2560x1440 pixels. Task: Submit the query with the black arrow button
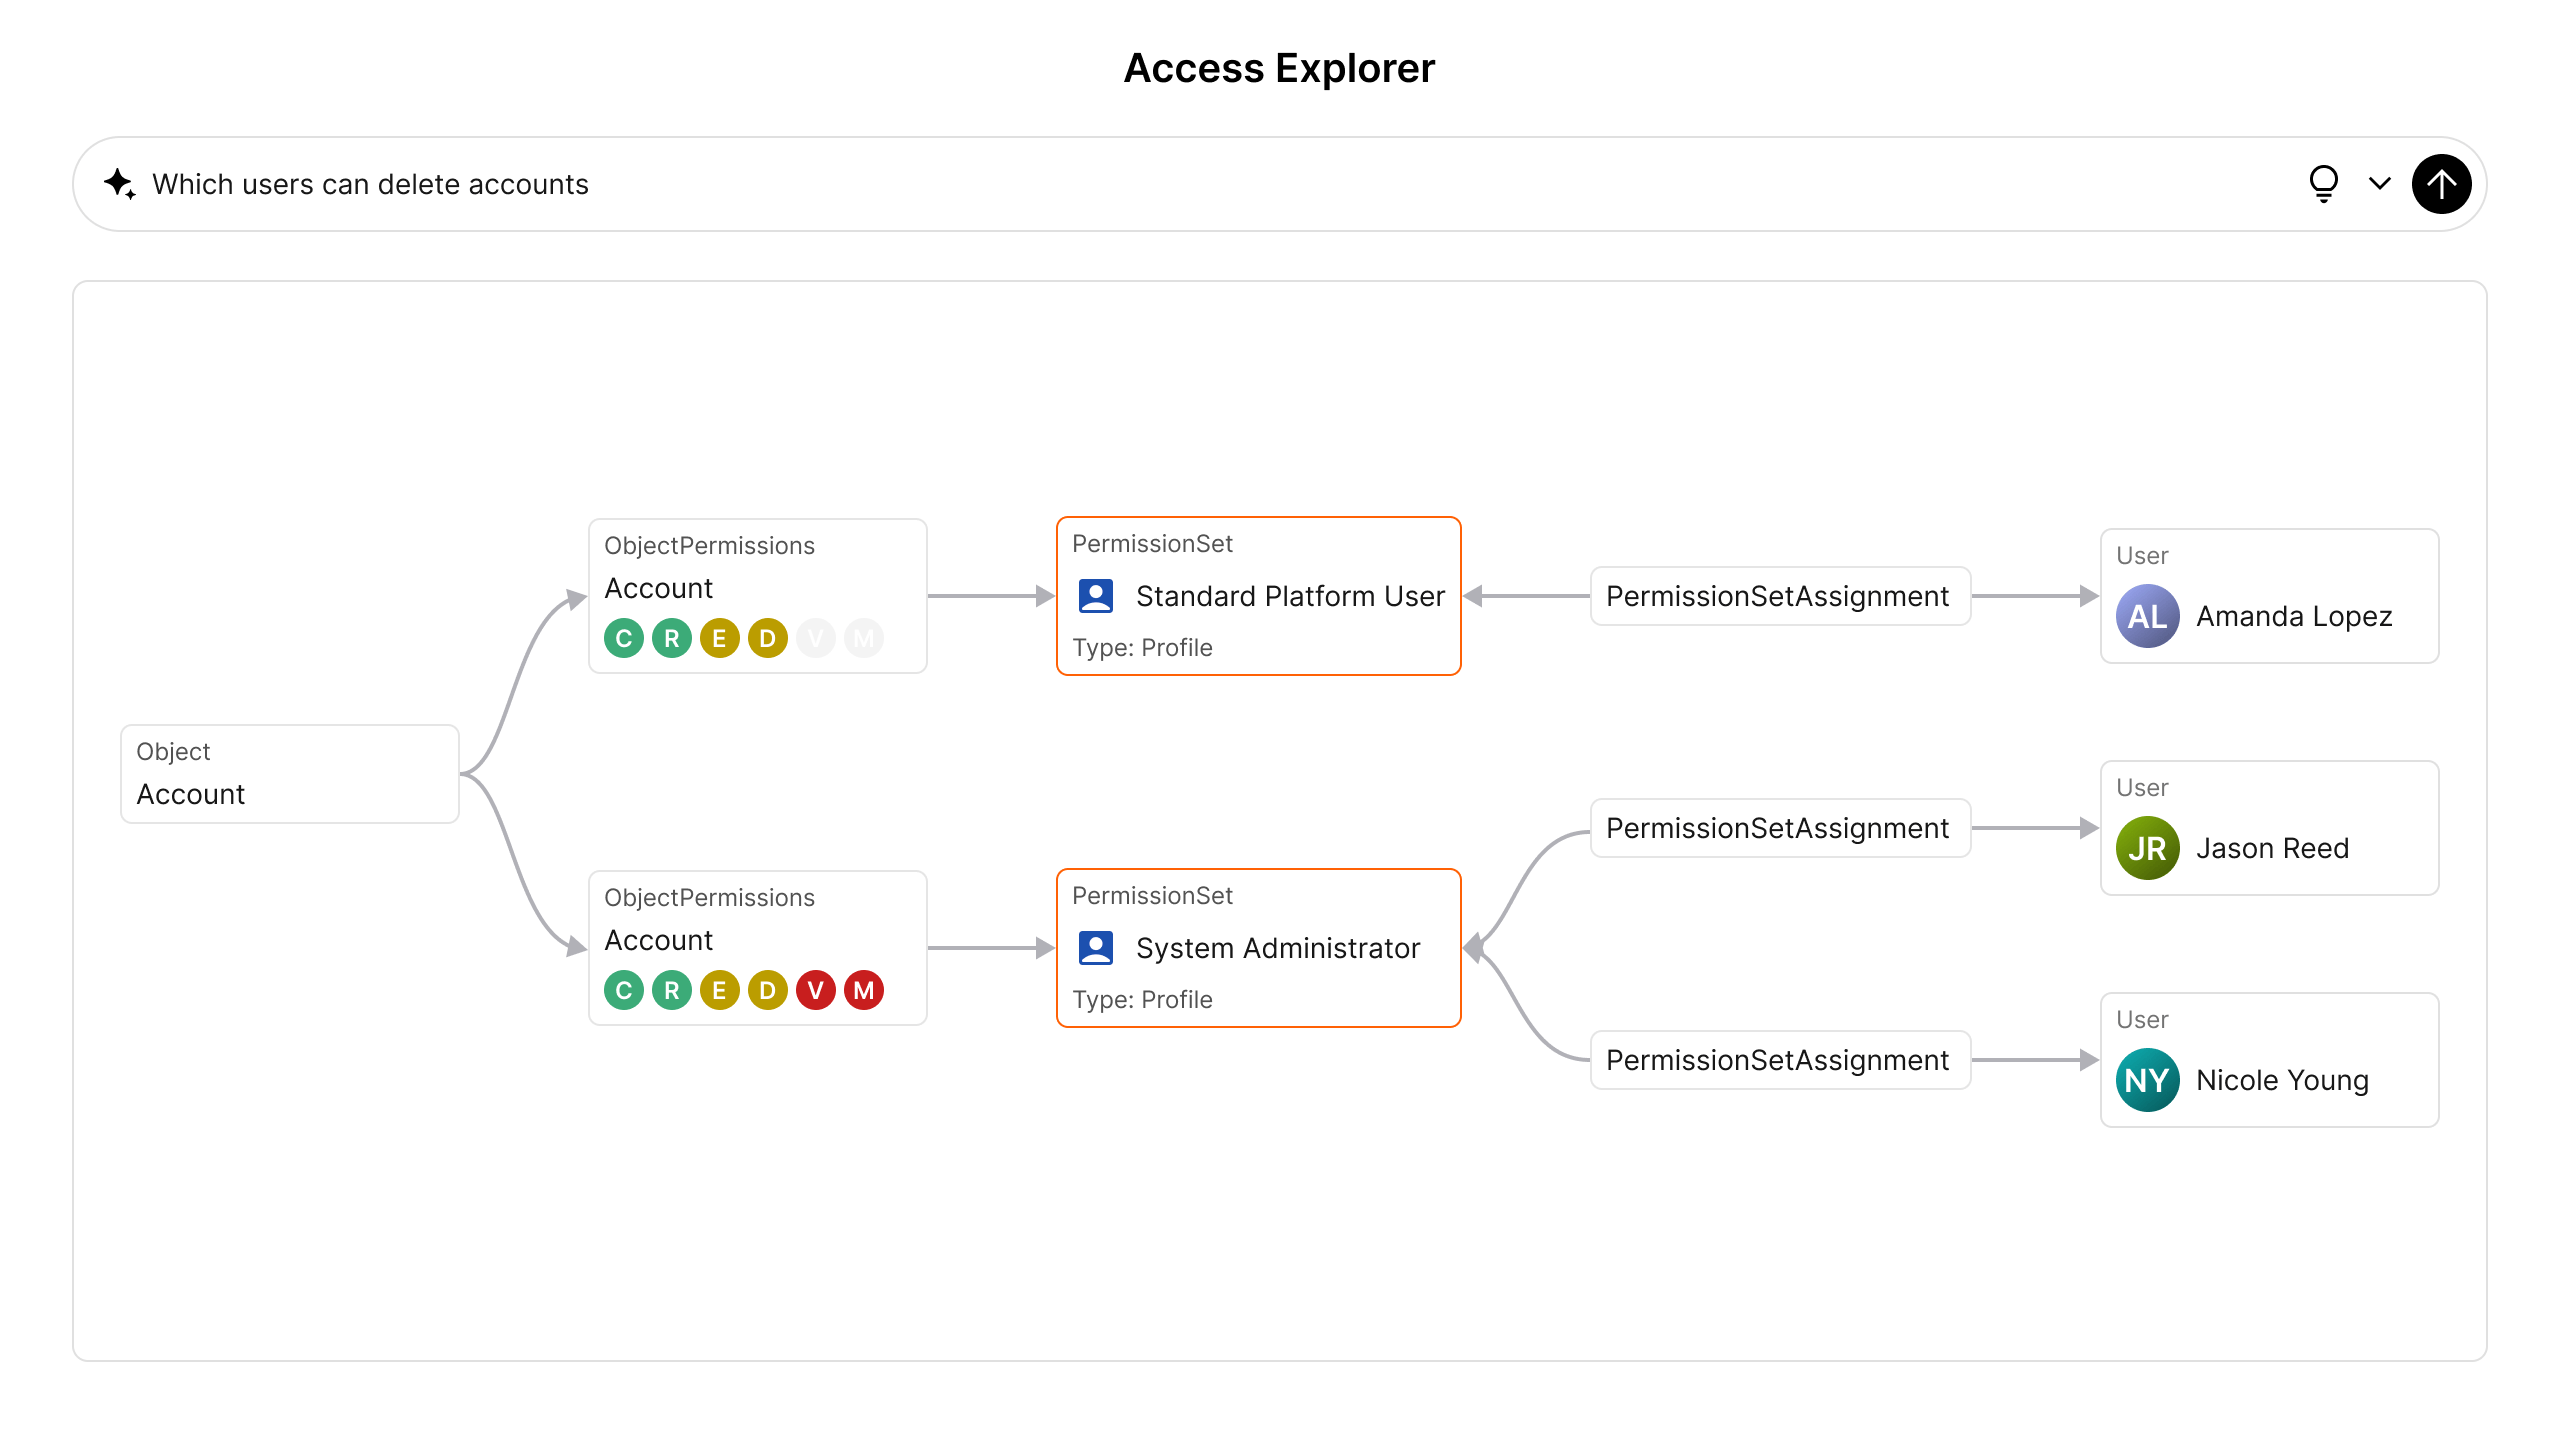point(2441,184)
